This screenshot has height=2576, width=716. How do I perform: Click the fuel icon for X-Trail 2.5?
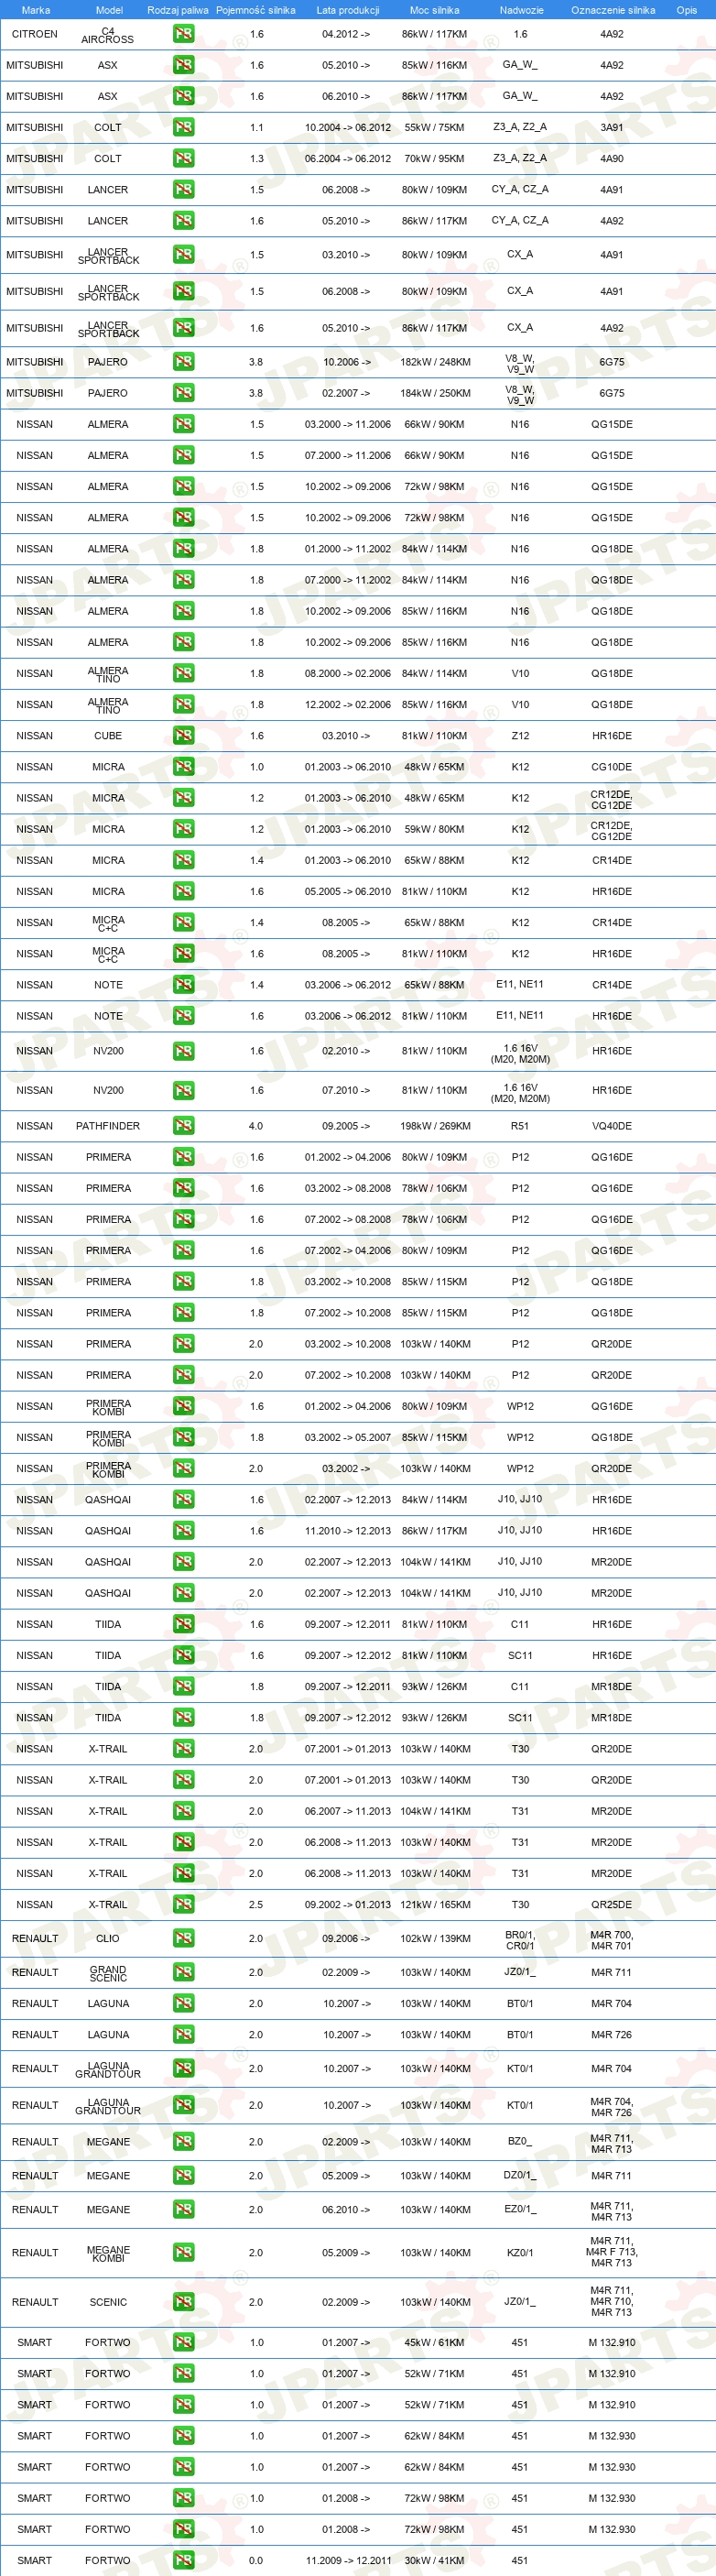click(183, 1904)
